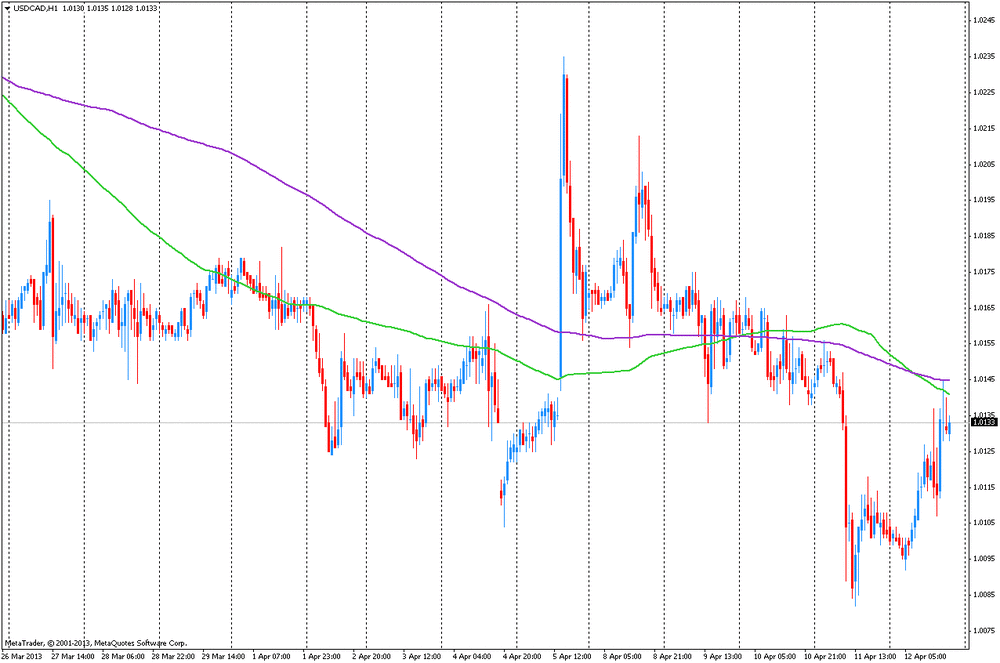
Task: Select the 5 Apr 12:00 time label
Action: coord(572,656)
